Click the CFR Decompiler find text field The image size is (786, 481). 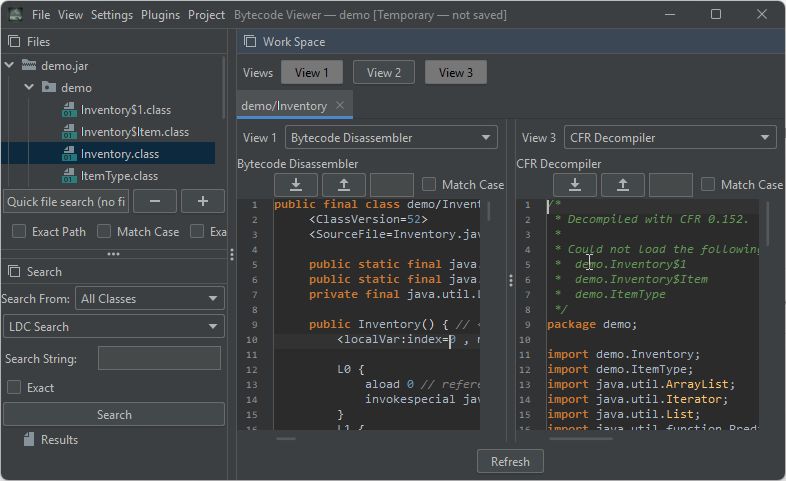pos(671,185)
